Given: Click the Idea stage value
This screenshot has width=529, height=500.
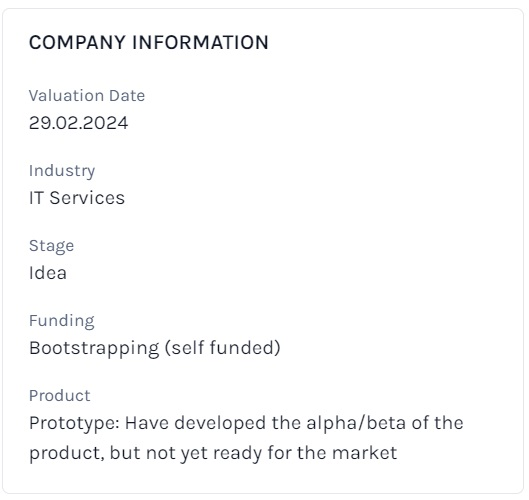Looking at the screenshot, I should click(48, 273).
